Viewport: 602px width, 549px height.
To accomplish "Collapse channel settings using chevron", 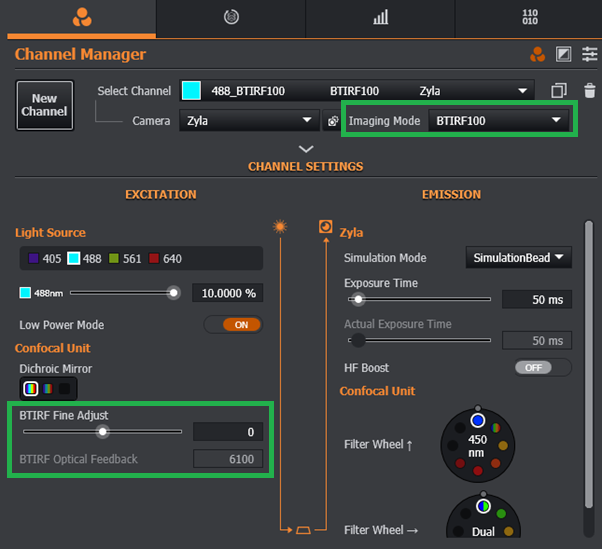I will pyautogui.click(x=306, y=148).
